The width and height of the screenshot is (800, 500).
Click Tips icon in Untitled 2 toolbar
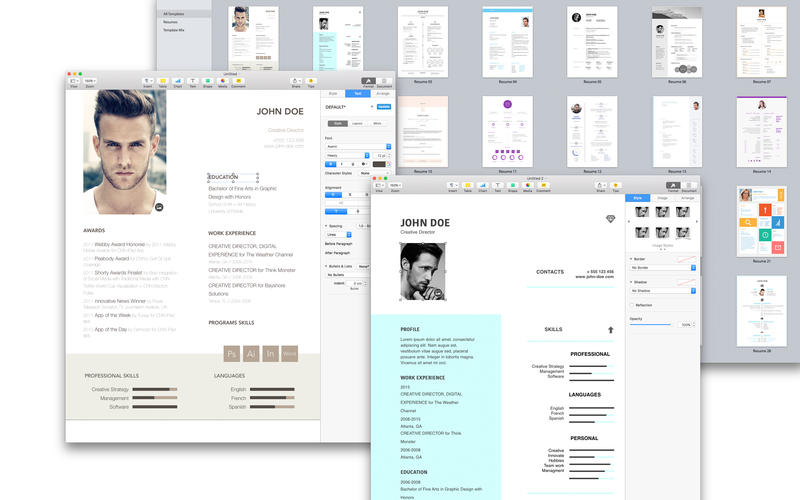point(616,185)
